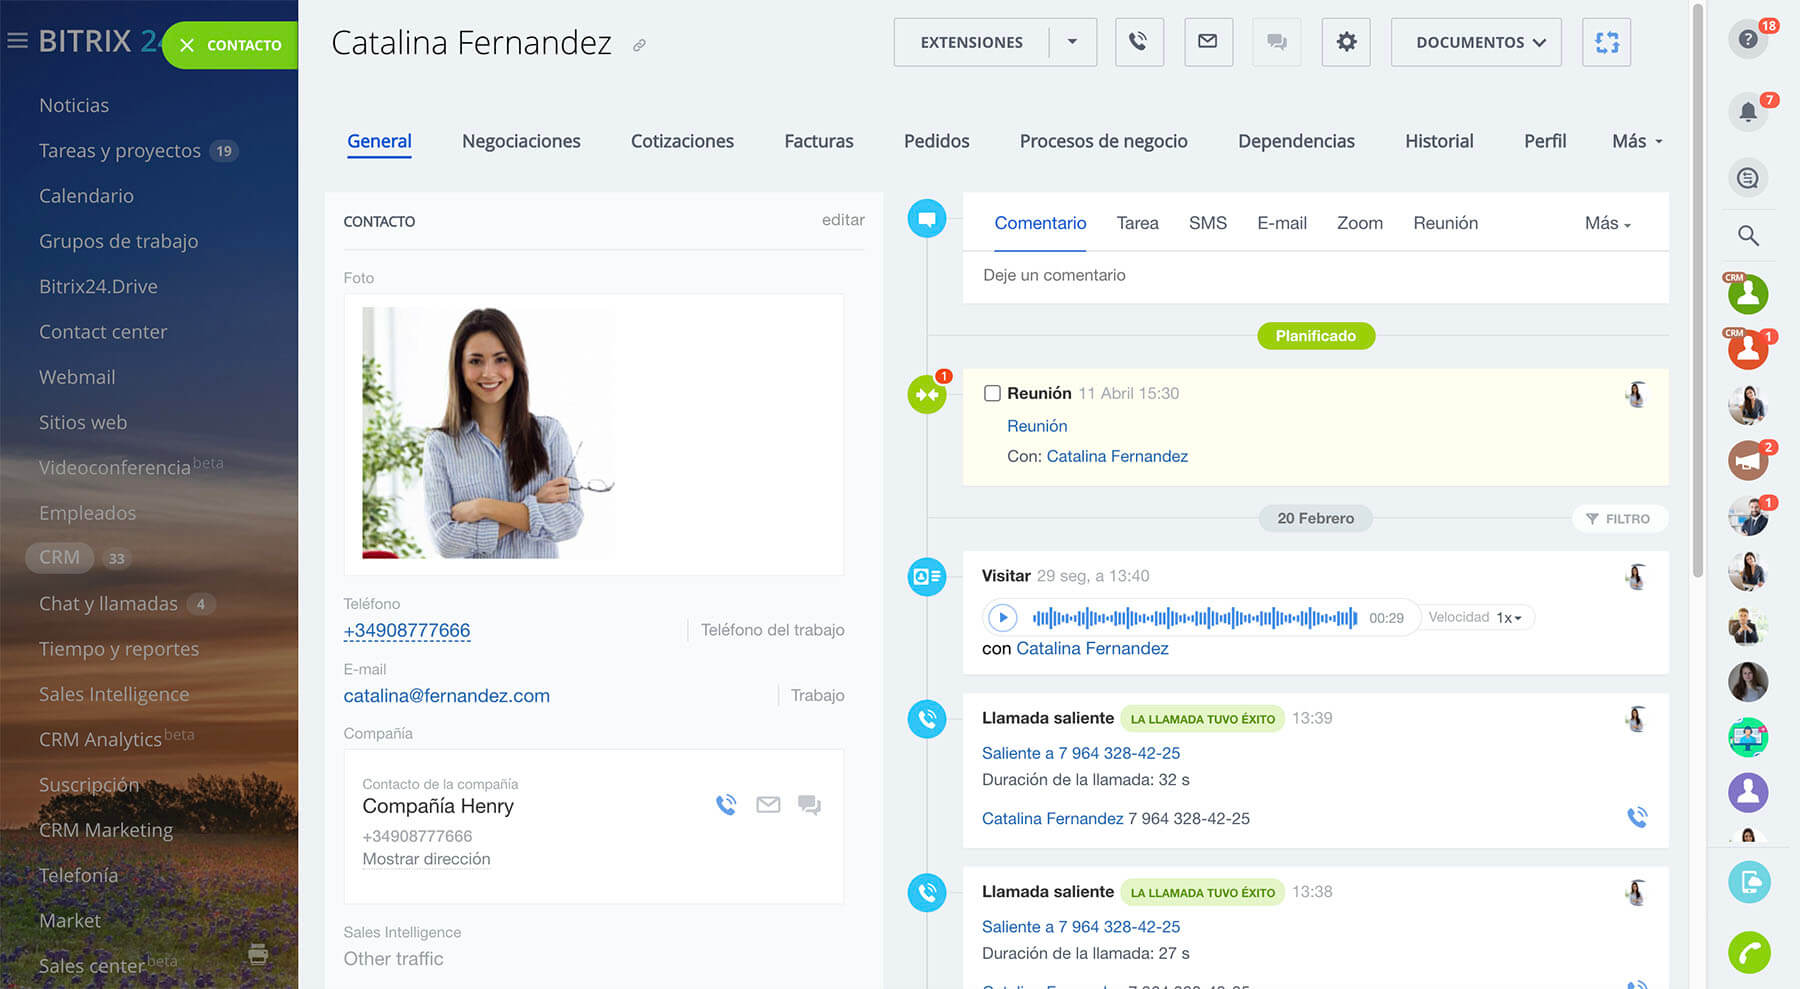Open navigation with the hamburger menu icon
The width and height of the screenshot is (1800, 989).
[17, 40]
